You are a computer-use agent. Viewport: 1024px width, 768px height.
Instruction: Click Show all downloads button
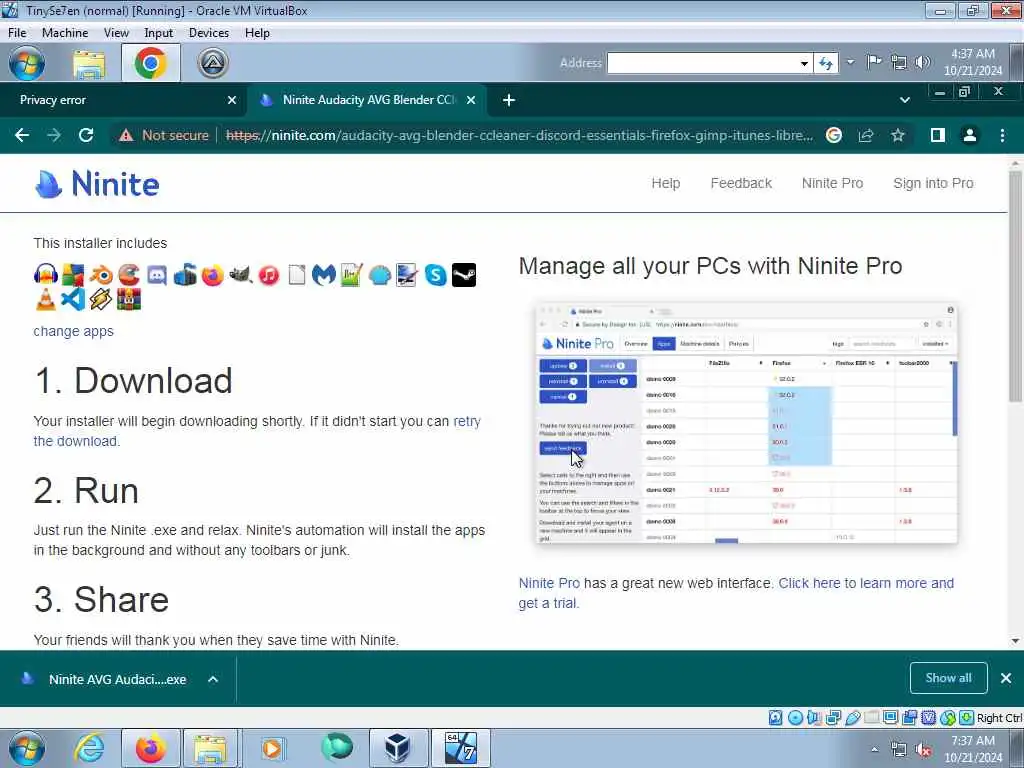[948, 679]
